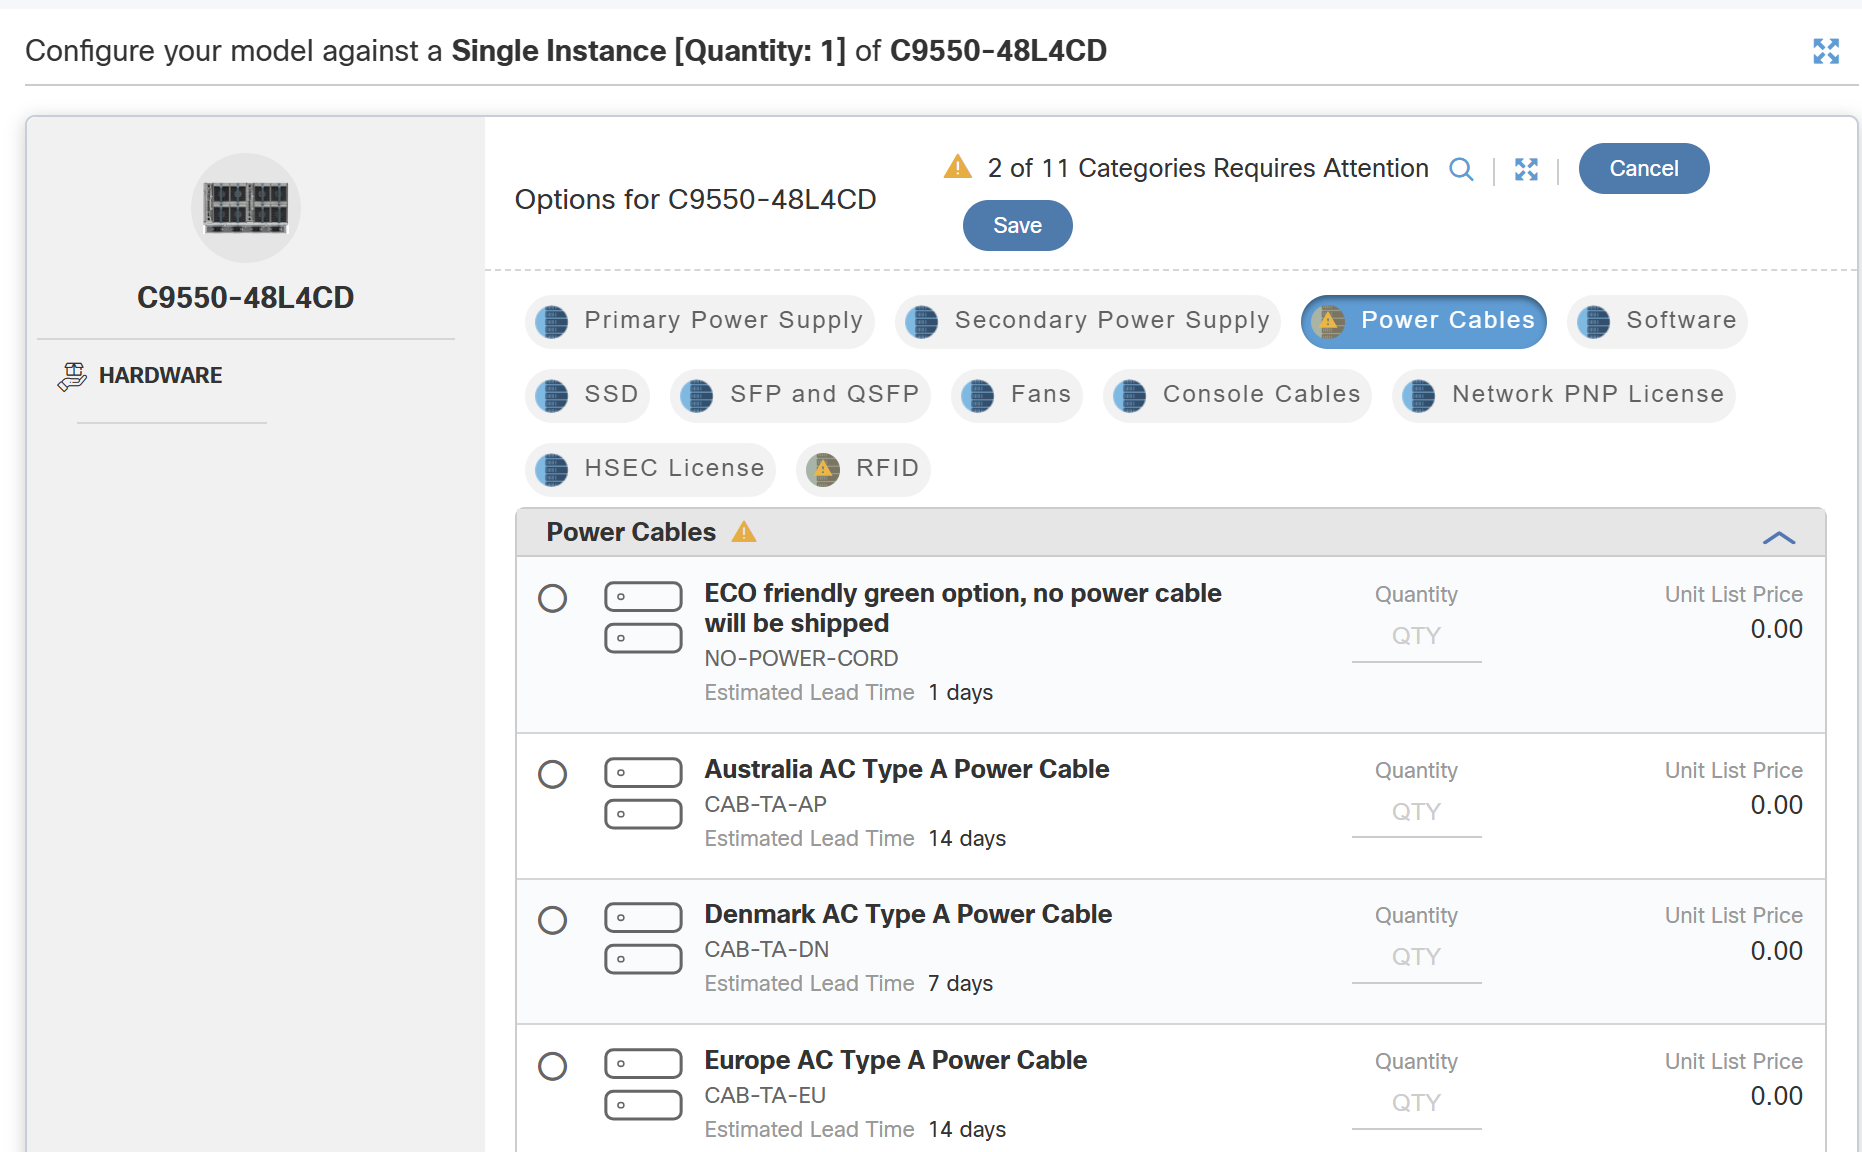The width and height of the screenshot is (1862, 1152).
Task: Click the Cancel button
Action: (x=1644, y=168)
